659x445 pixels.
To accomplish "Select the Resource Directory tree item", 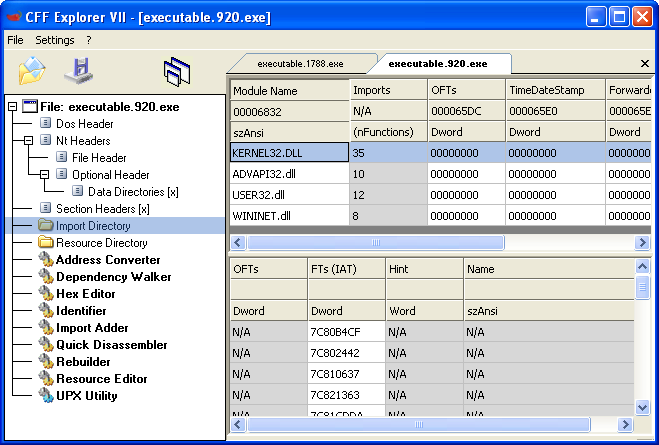I will (101, 243).
